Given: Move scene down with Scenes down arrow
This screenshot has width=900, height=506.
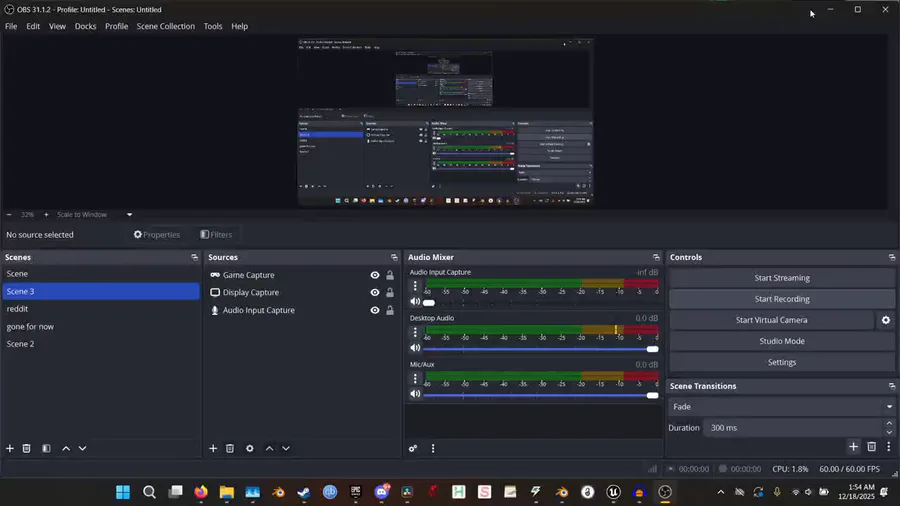Looking at the screenshot, I should pos(83,448).
